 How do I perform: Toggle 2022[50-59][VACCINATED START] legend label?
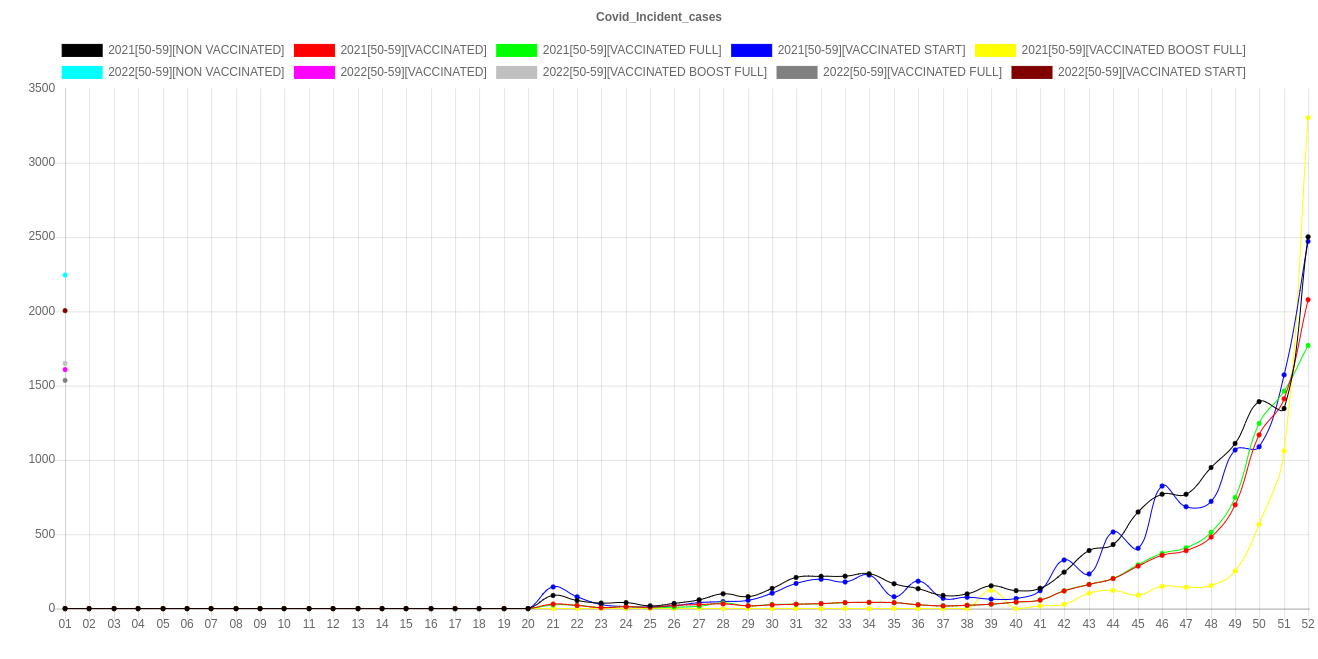1150,72
